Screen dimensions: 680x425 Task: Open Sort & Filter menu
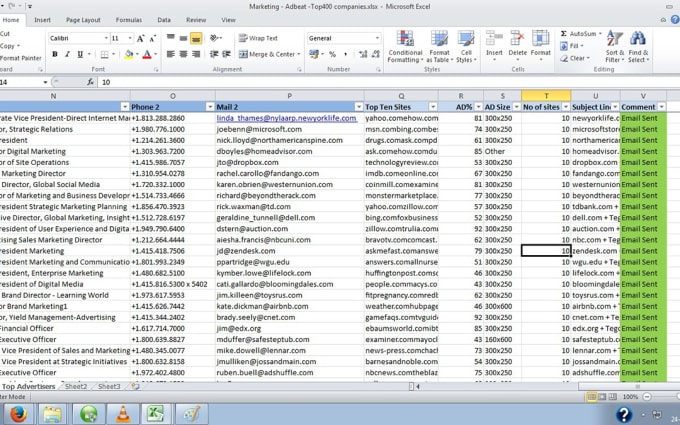615,47
